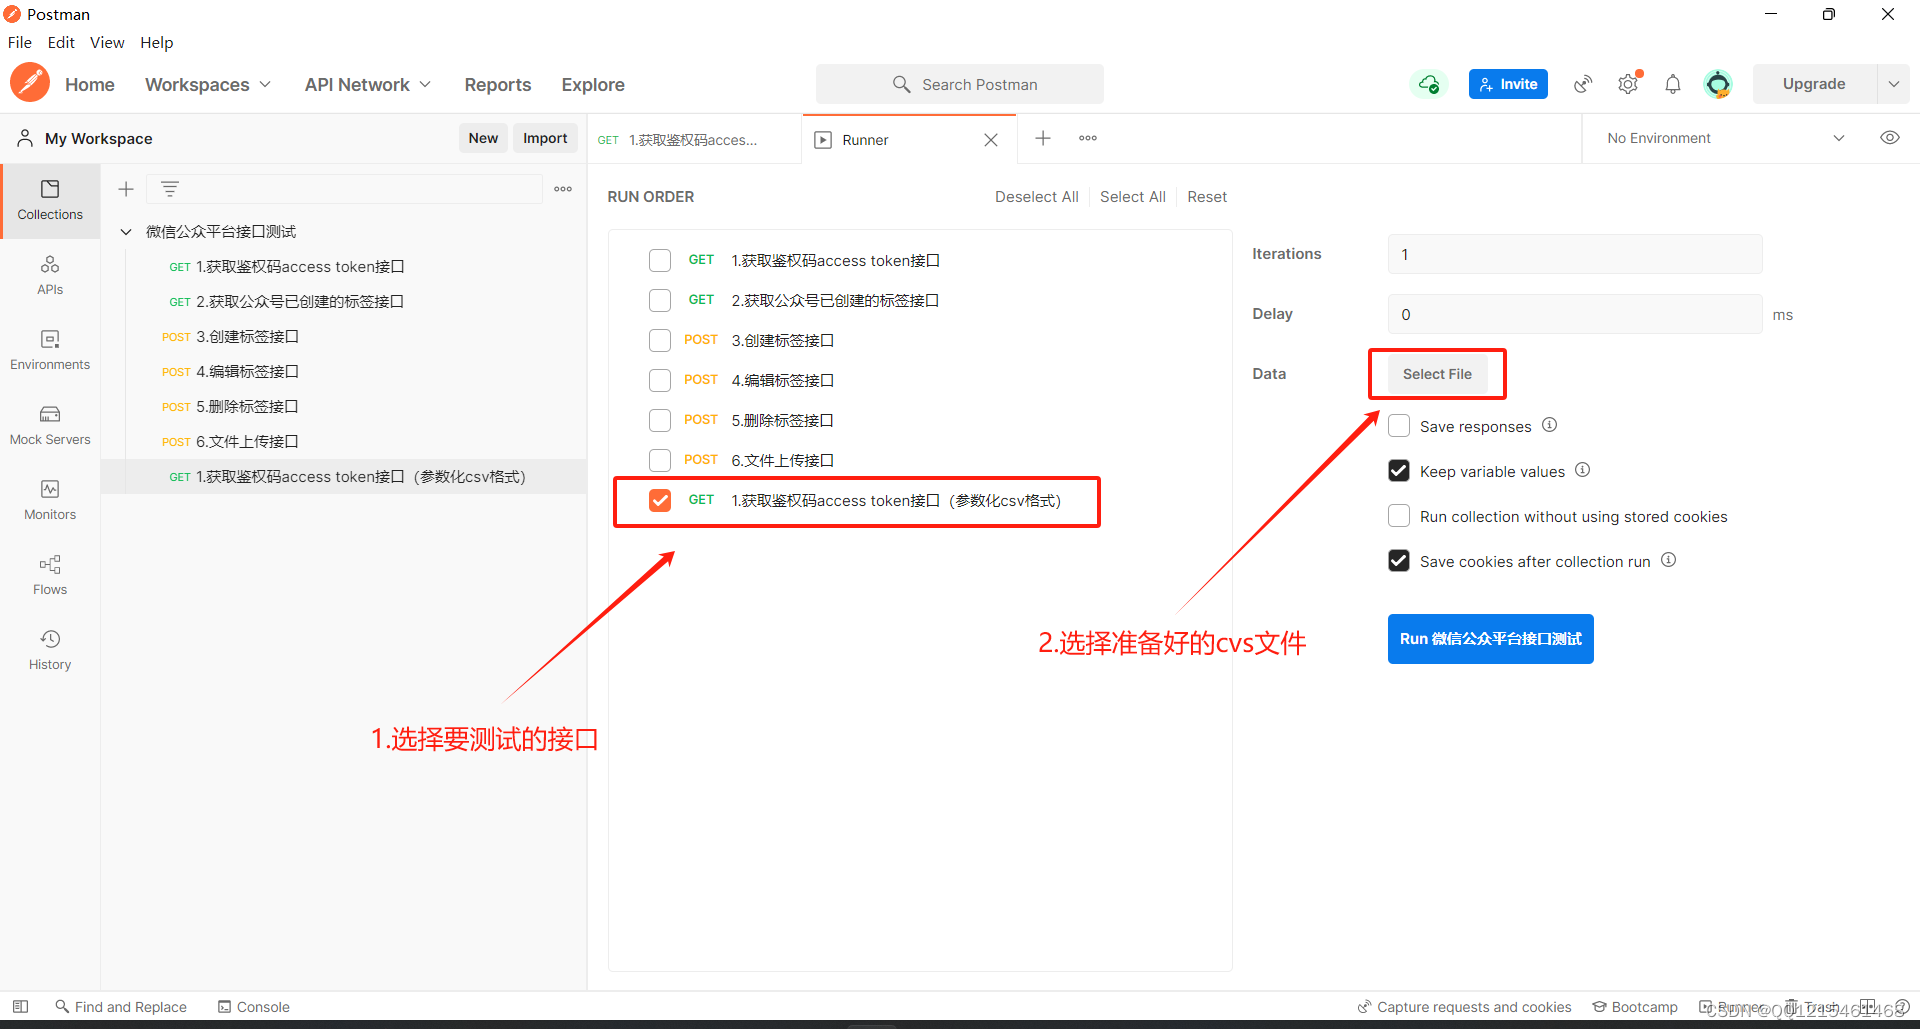
Task: Check POST 5.删除标签接口 in run order
Action: click(660, 420)
